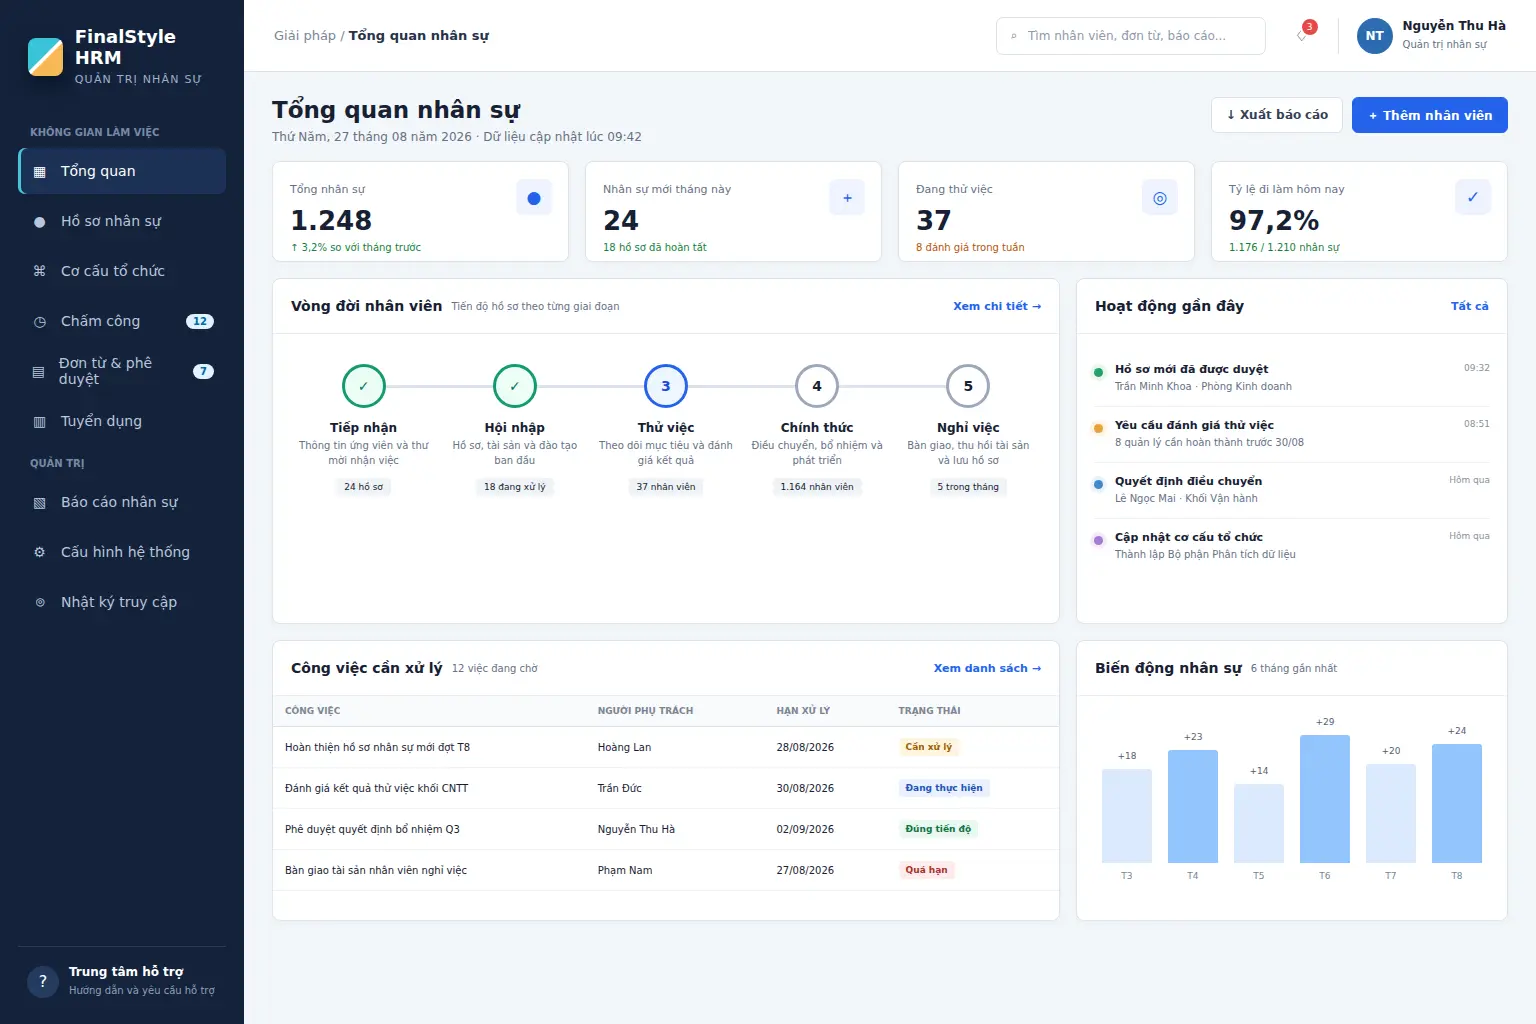1536x1024 pixels.
Task: Click the question mark help icon
Action: (43, 981)
